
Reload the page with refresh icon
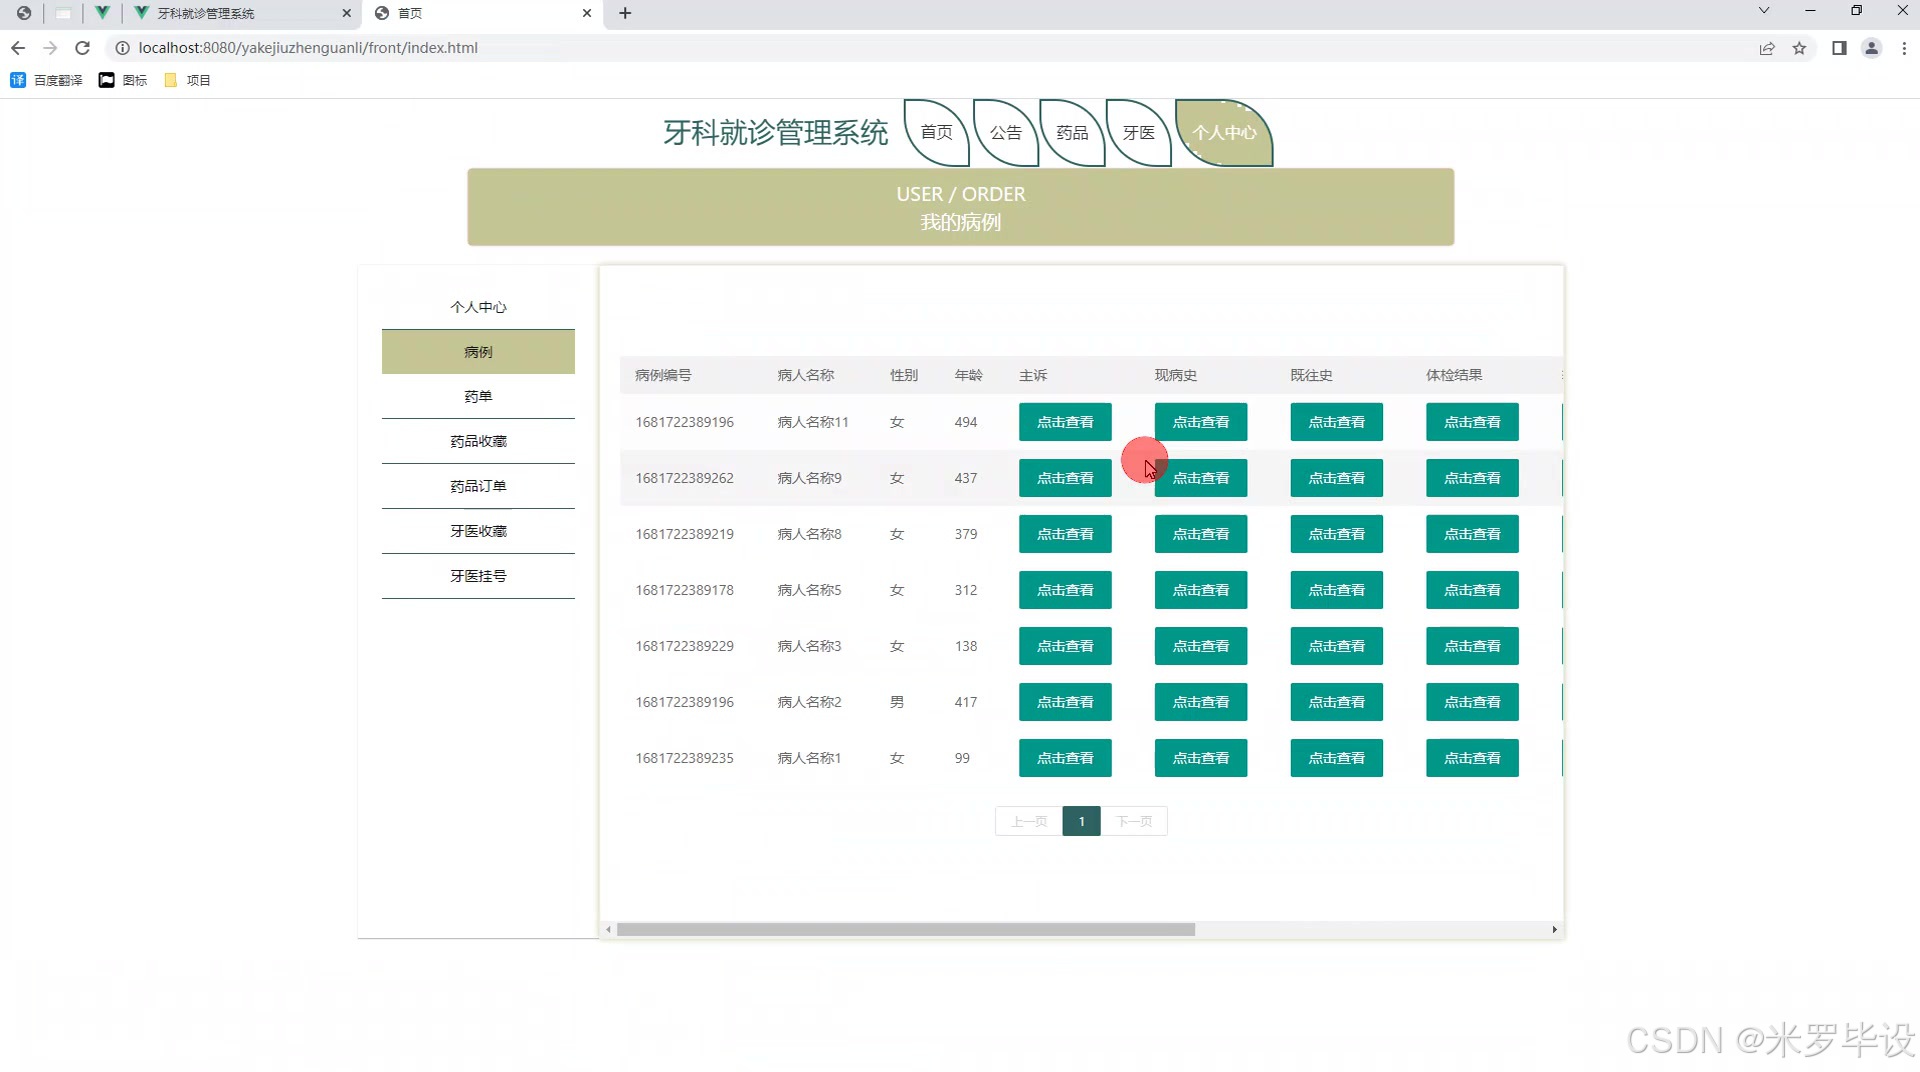click(x=83, y=48)
